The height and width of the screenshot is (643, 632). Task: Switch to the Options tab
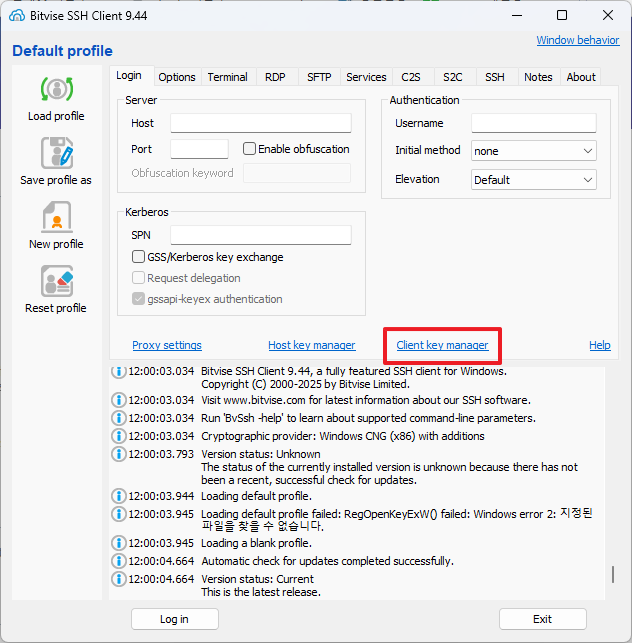point(177,77)
